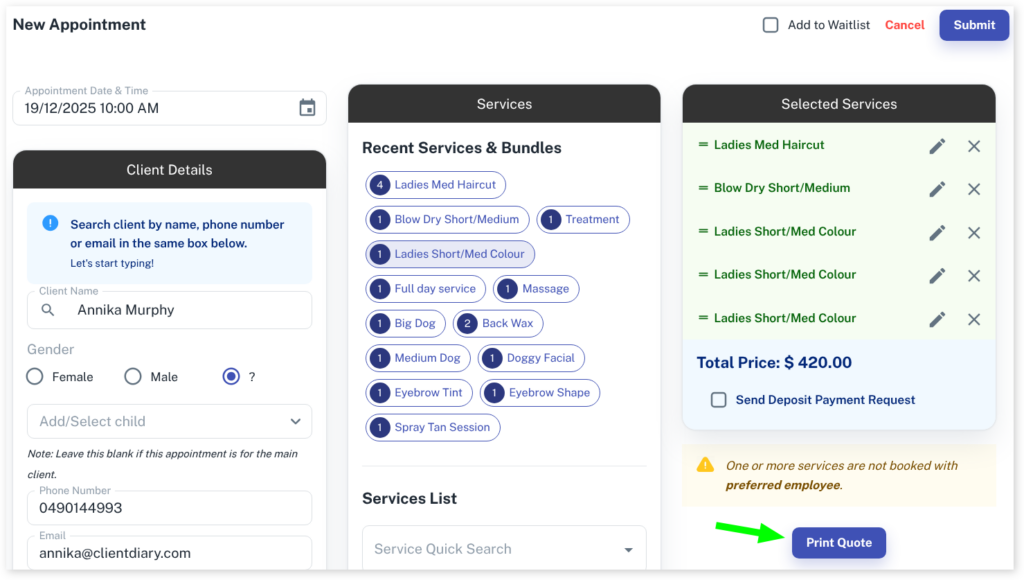Click the blue info icon in client search tip
The width and height of the screenshot is (1024, 580).
[x=50, y=223]
